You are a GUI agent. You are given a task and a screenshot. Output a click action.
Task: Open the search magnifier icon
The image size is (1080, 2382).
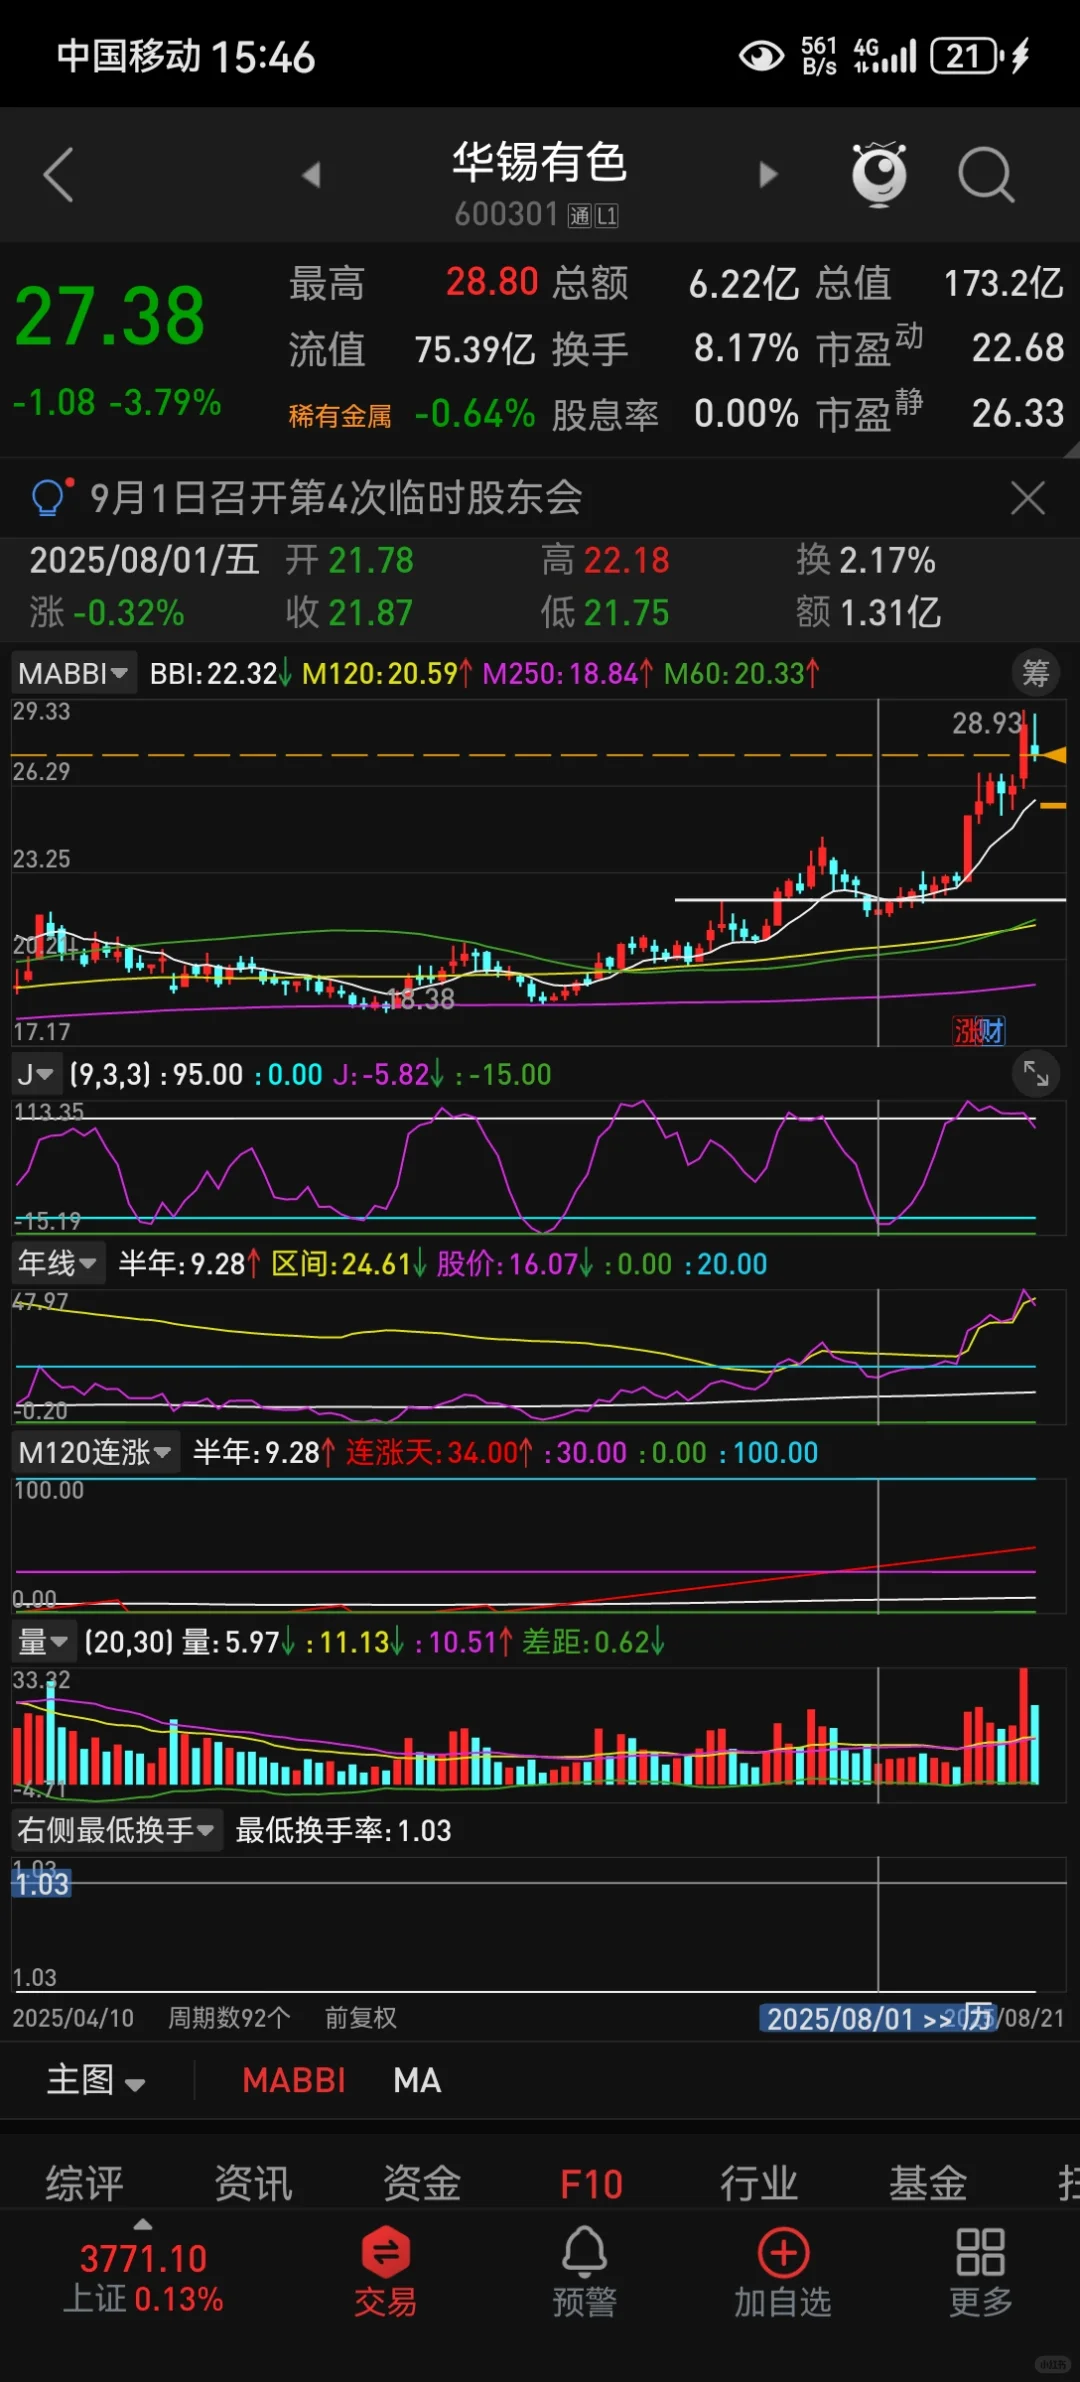coord(986,175)
